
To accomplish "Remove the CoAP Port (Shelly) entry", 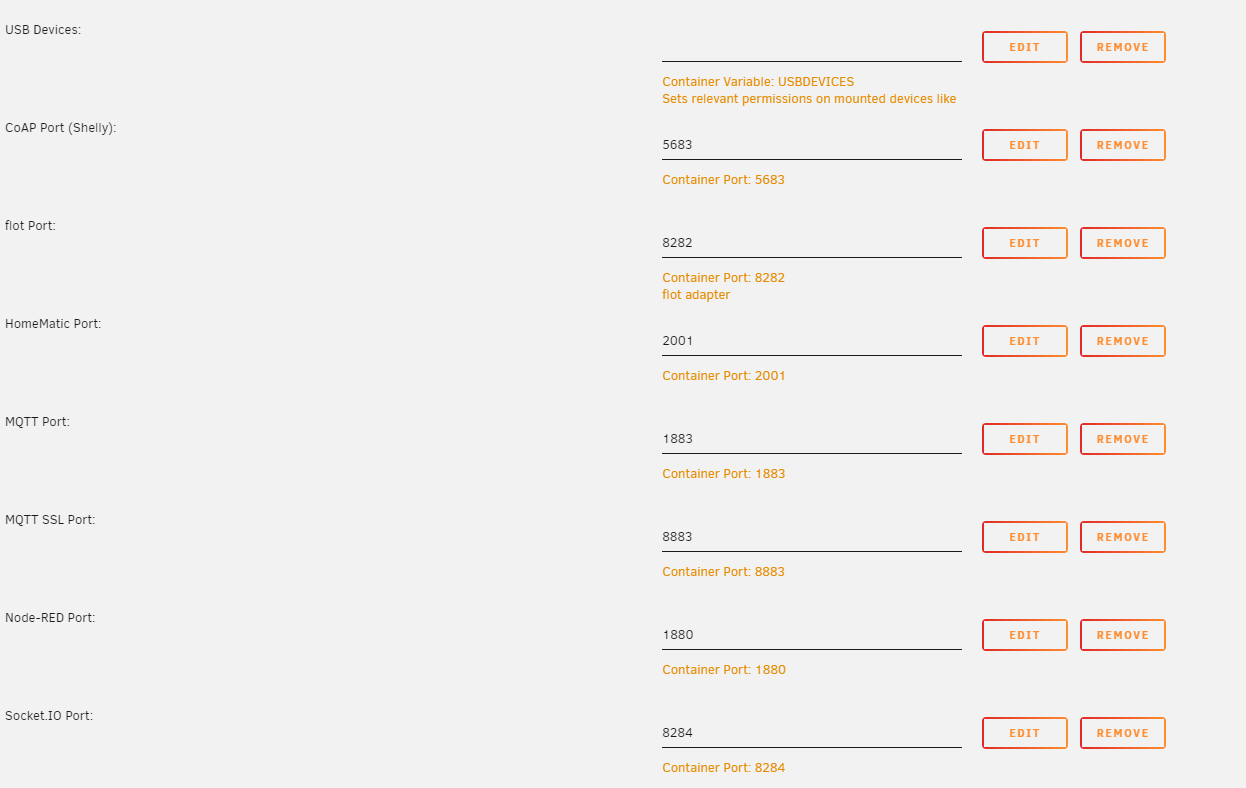I will pos(1122,145).
